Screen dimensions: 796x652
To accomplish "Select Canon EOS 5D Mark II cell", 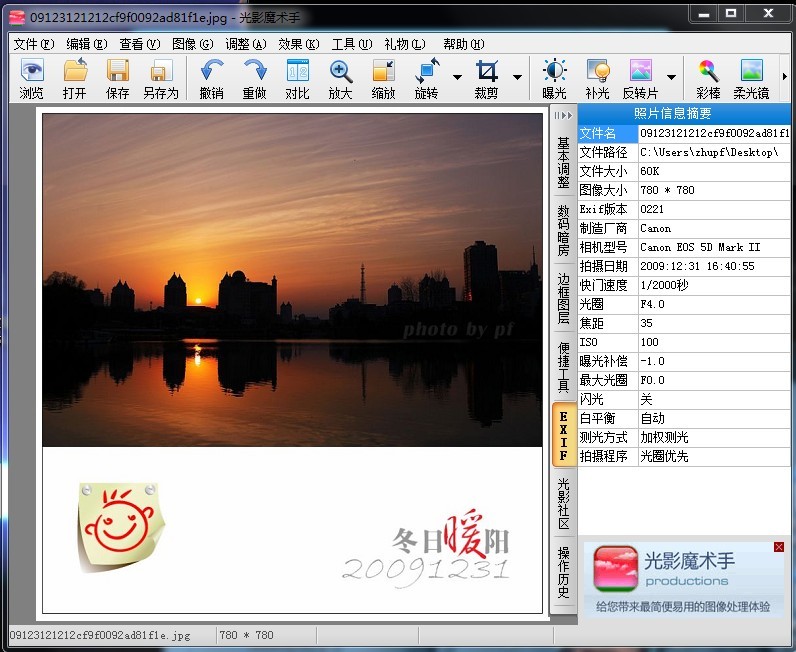I will (714, 247).
